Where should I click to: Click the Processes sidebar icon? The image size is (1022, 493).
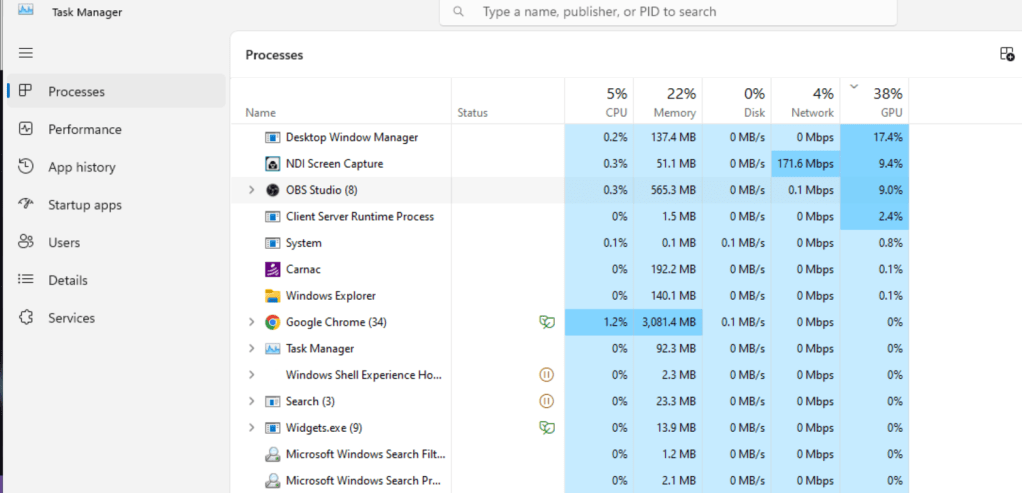click(x=25, y=91)
